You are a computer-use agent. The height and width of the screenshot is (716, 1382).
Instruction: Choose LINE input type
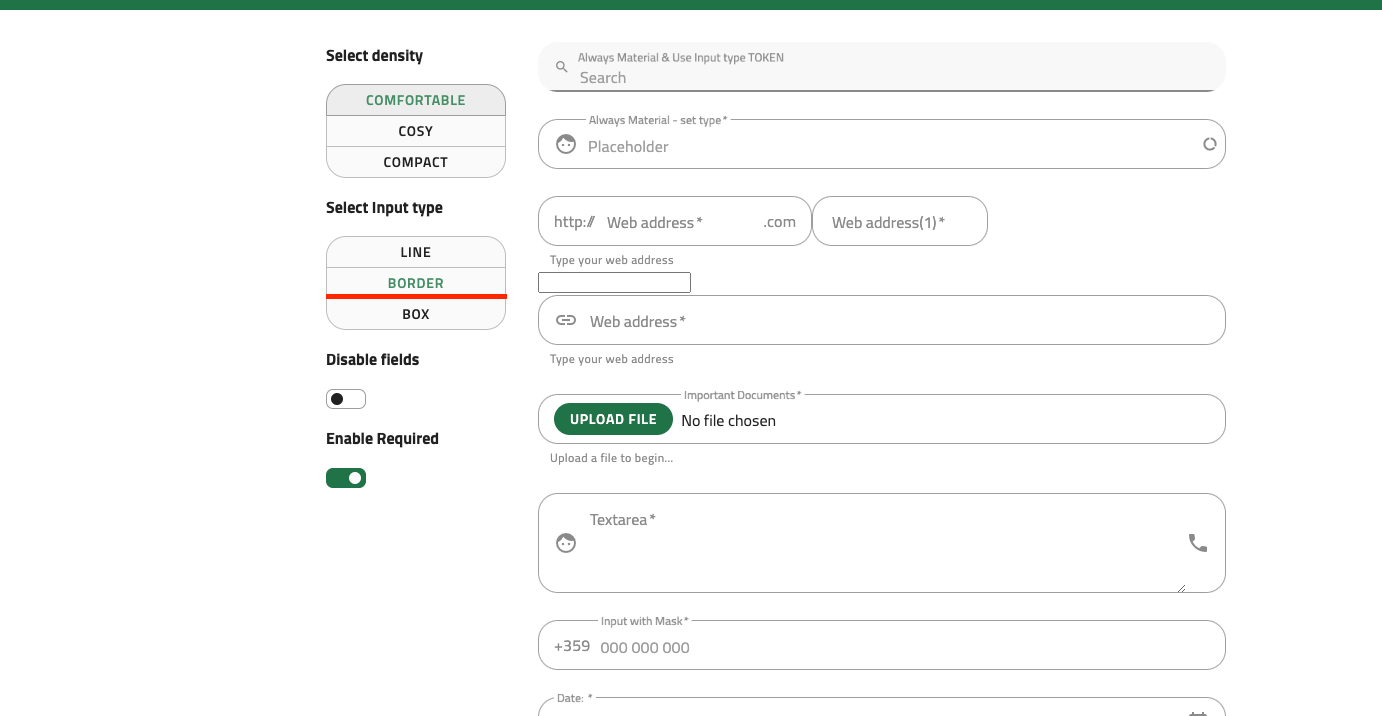[416, 252]
